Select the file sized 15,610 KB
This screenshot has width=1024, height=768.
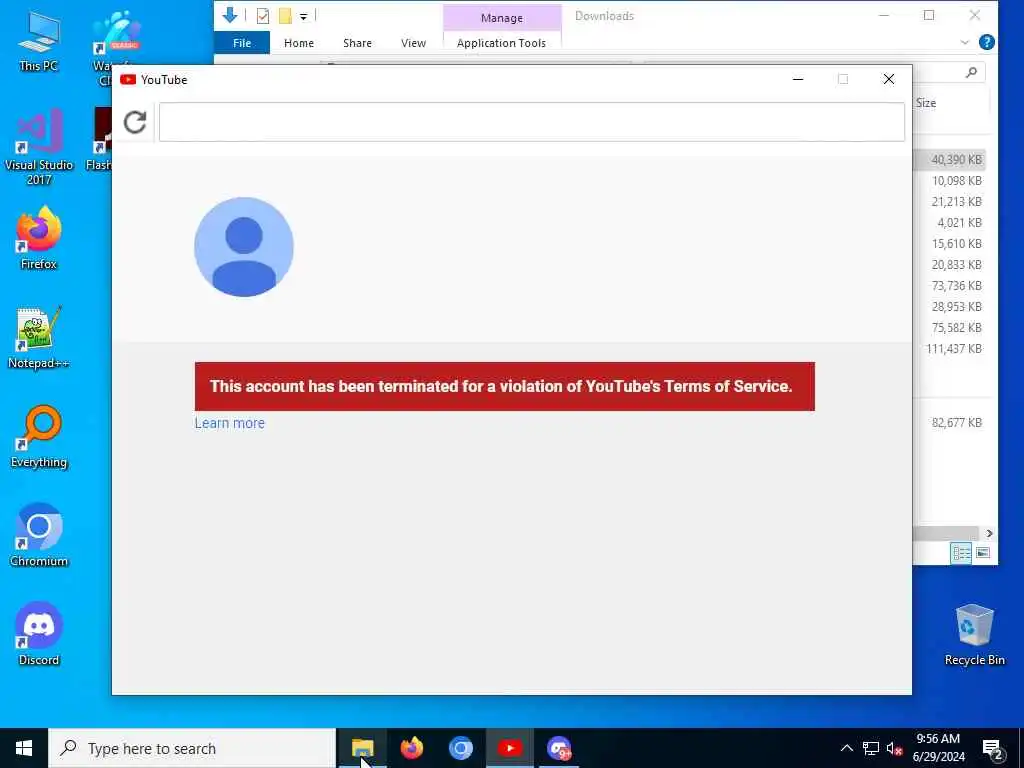pos(956,244)
